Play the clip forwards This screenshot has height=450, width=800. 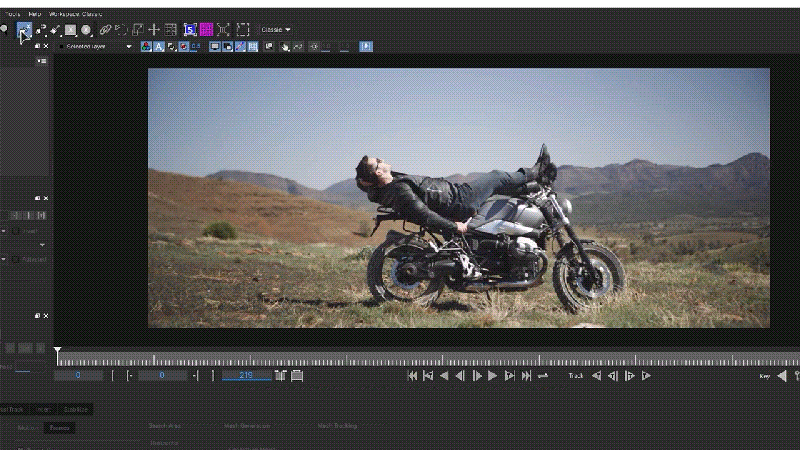(x=492, y=376)
